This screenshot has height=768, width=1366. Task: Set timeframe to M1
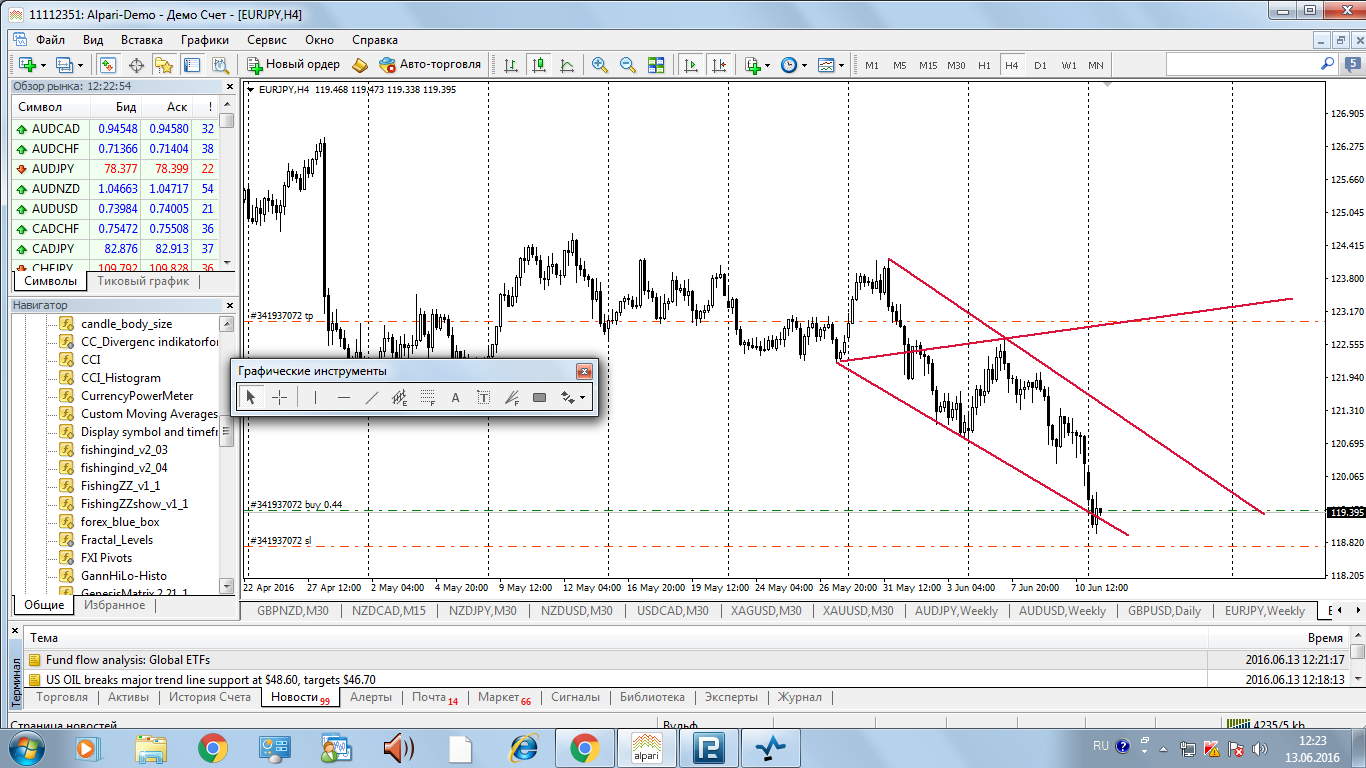(x=872, y=65)
